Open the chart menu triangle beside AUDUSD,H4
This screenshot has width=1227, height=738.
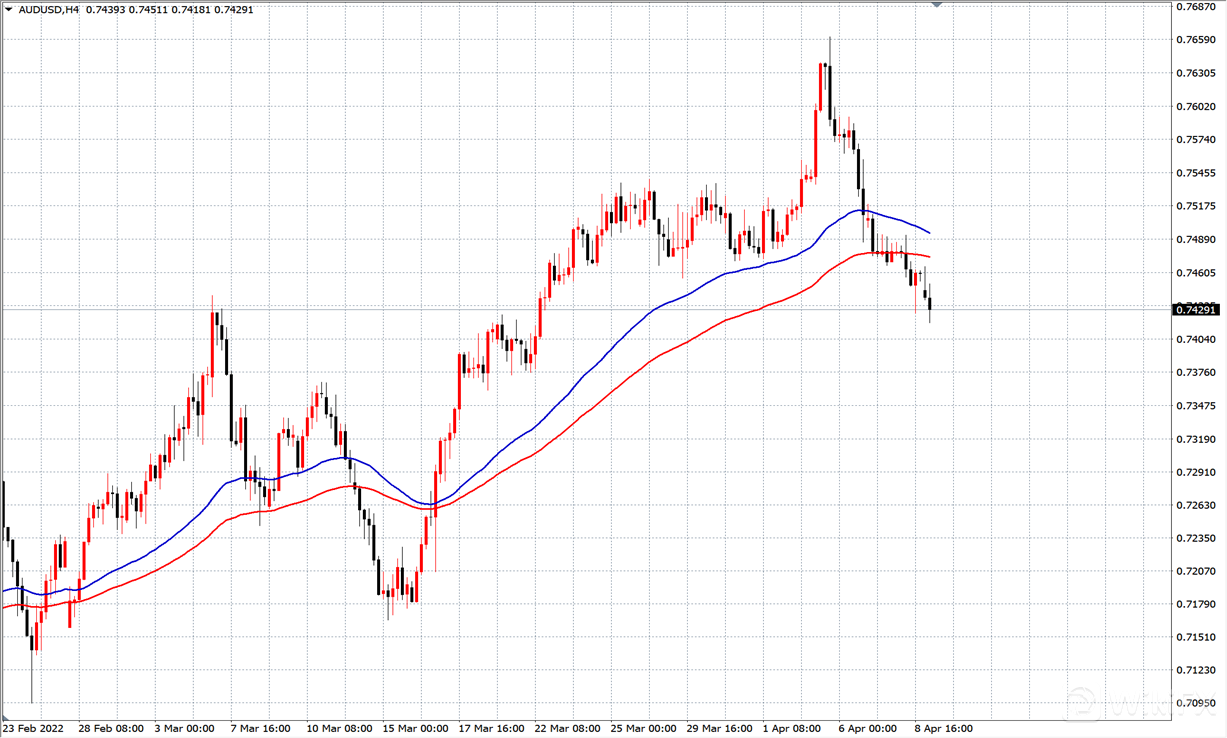click(9, 10)
